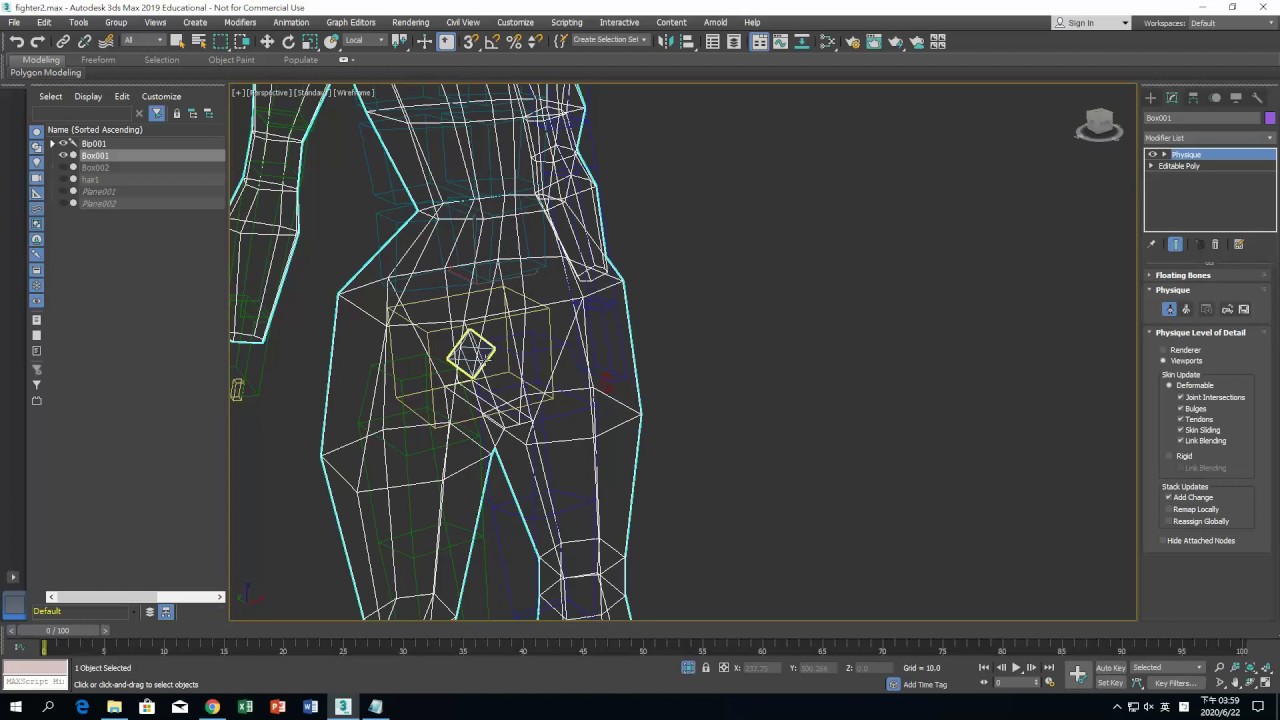This screenshot has height=720, width=1280.
Task: Toggle eye visibility of Physique modifier
Action: click(1152, 155)
